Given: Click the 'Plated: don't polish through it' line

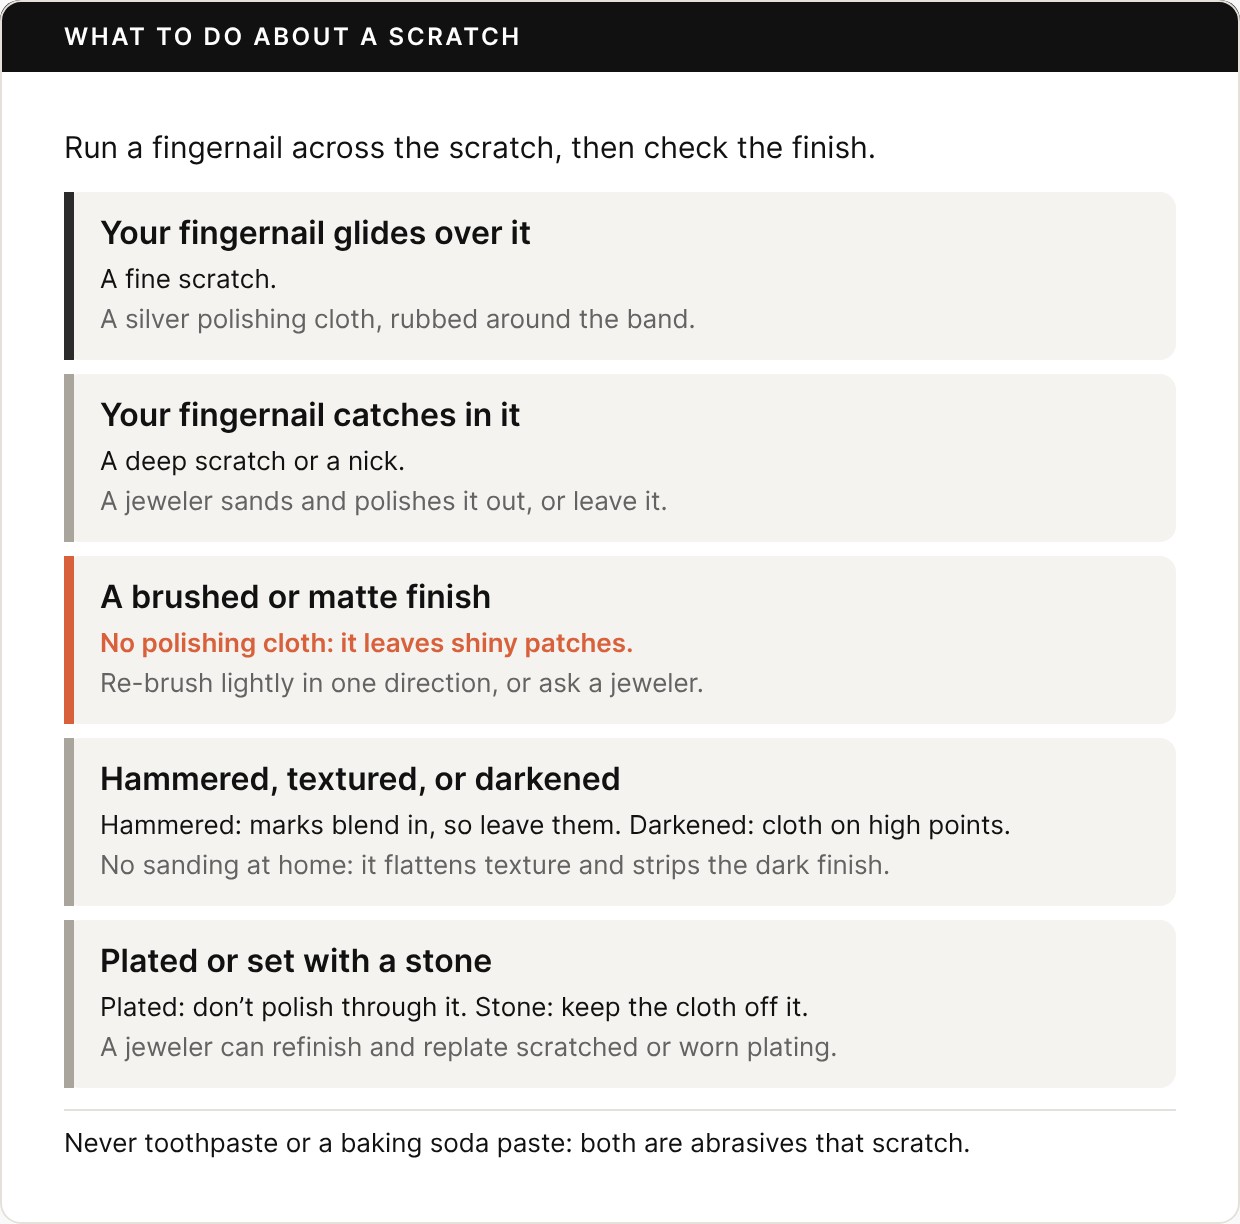Looking at the screenshot, I should point(454,1007).
